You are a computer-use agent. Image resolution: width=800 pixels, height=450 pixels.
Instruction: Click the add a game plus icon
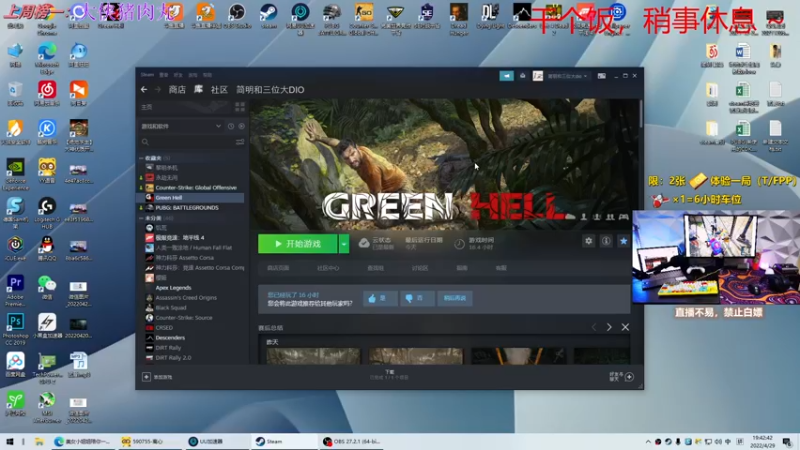146,377
